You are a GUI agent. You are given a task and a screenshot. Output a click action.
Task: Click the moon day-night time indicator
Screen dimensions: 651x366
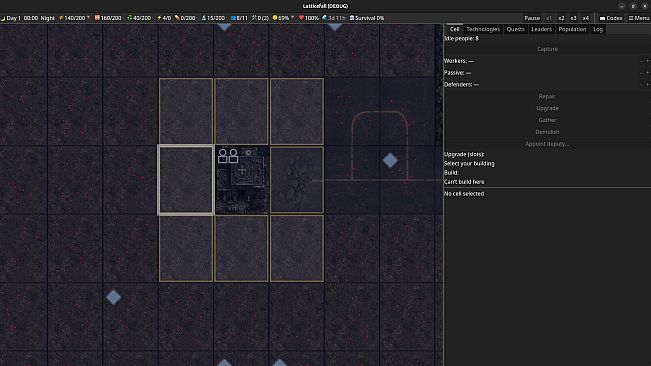pyautogui.click(x=28, y=18)
